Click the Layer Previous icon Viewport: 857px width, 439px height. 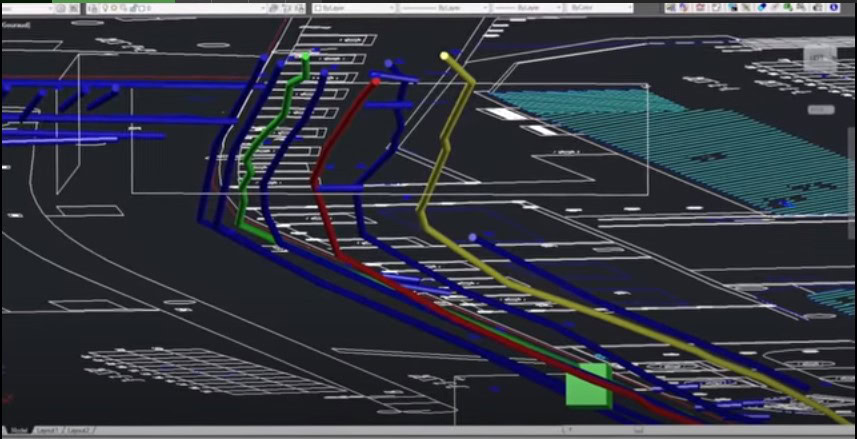[x=287, y=8]
